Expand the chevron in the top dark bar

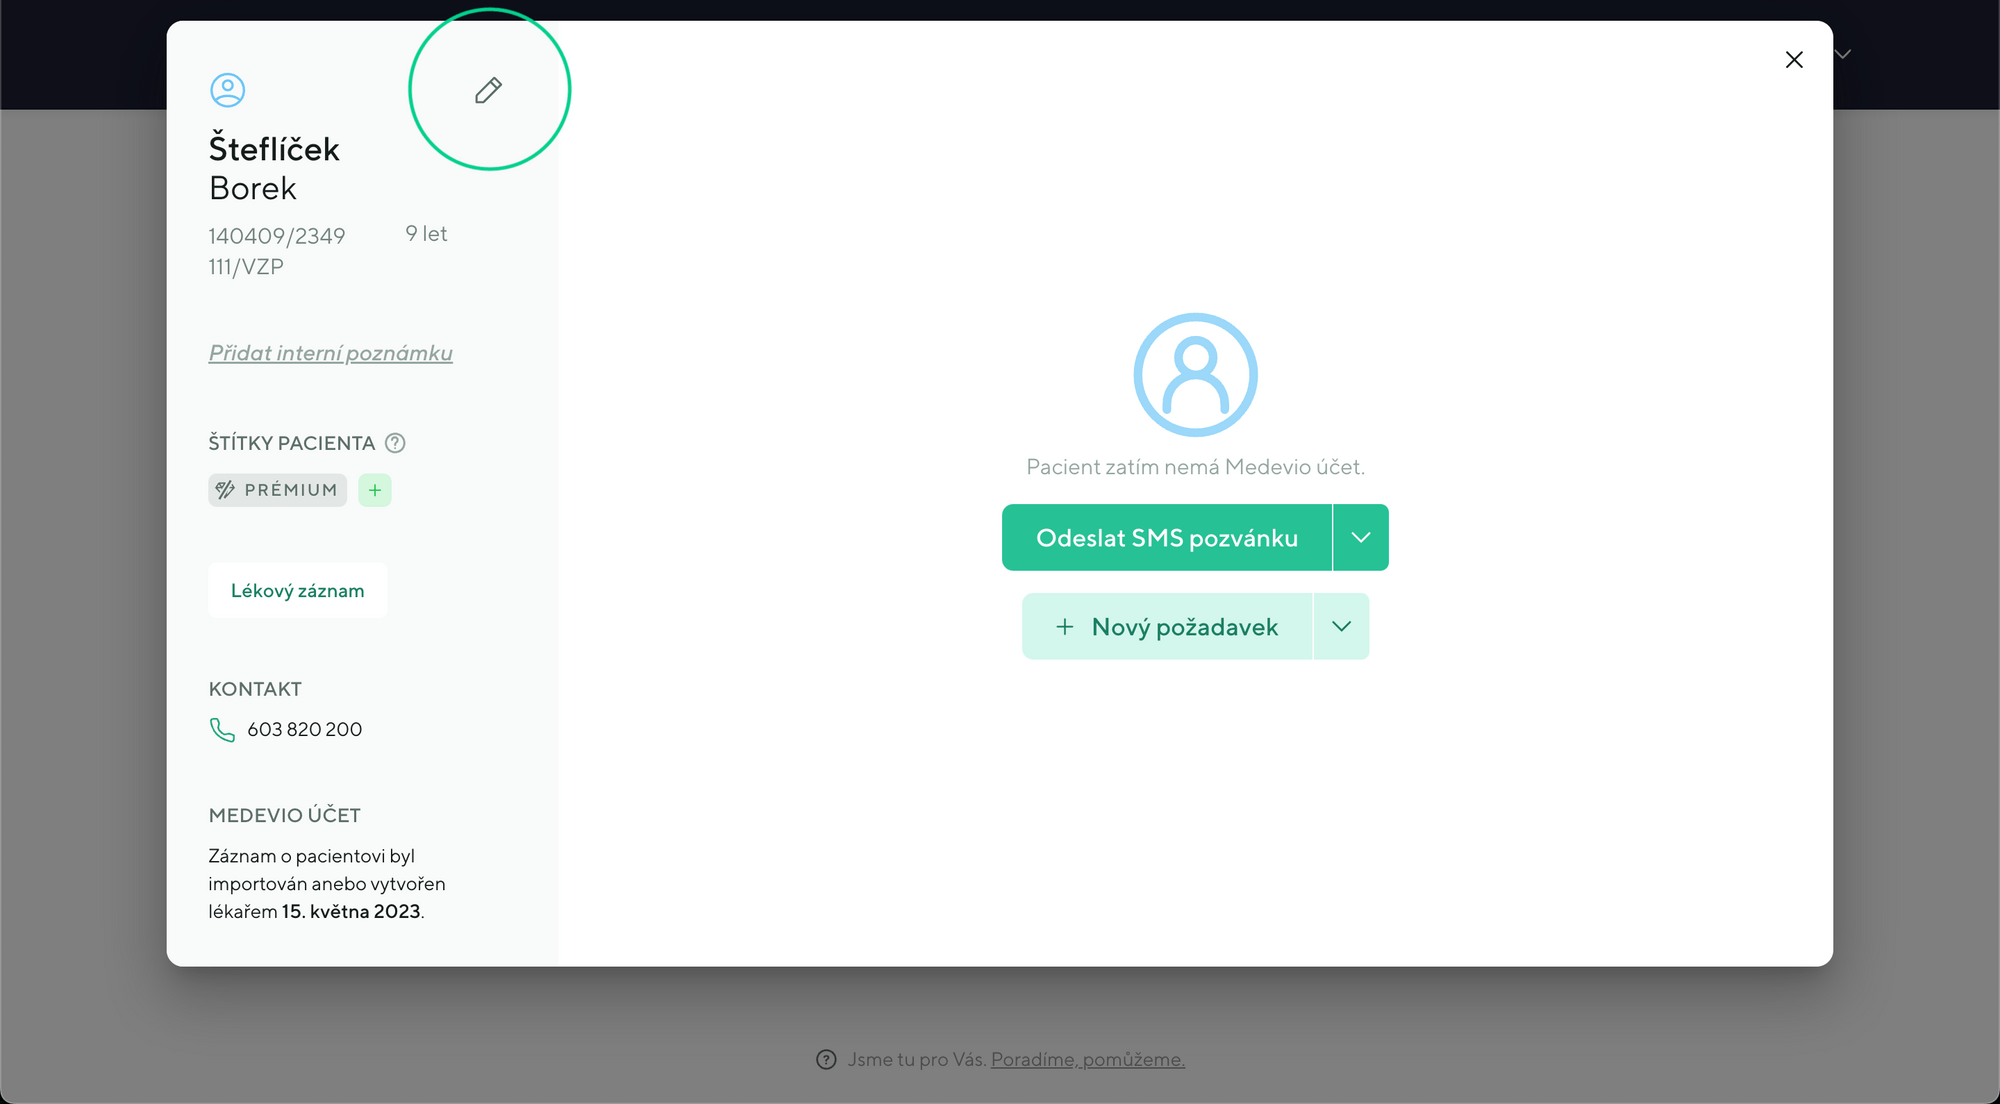pyautogui.click(x=1842, y=54)
